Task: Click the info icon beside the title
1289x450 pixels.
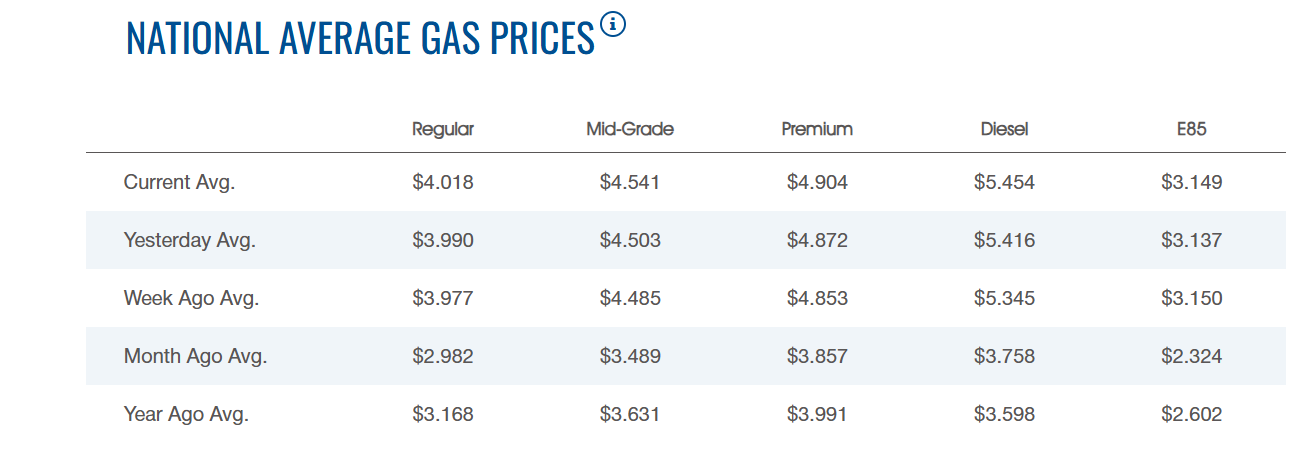Action: click(x=613, y=26)
